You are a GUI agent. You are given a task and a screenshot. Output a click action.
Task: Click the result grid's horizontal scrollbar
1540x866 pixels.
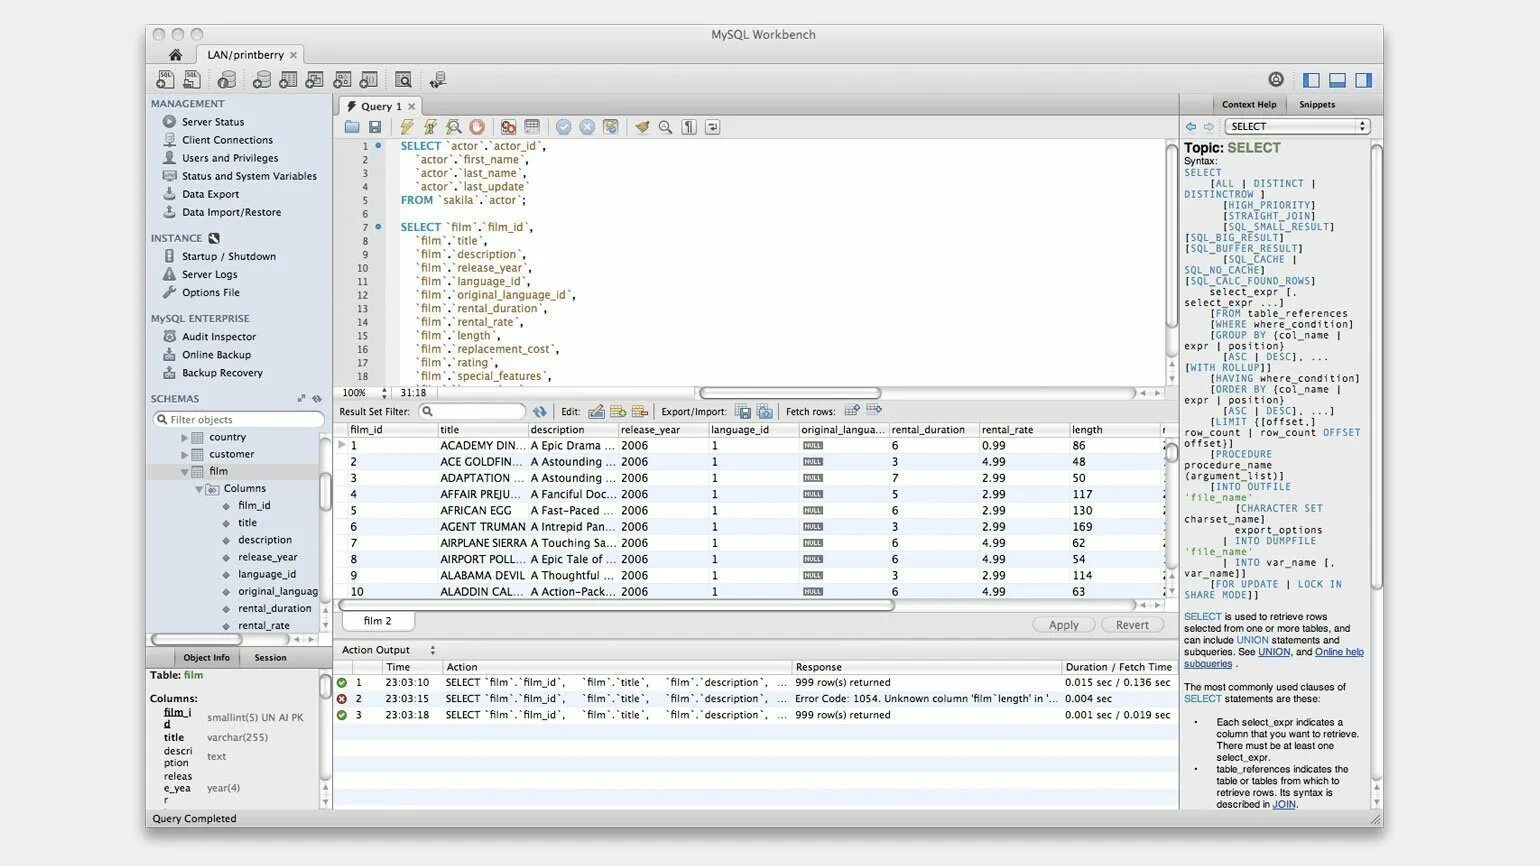[616, 605]
